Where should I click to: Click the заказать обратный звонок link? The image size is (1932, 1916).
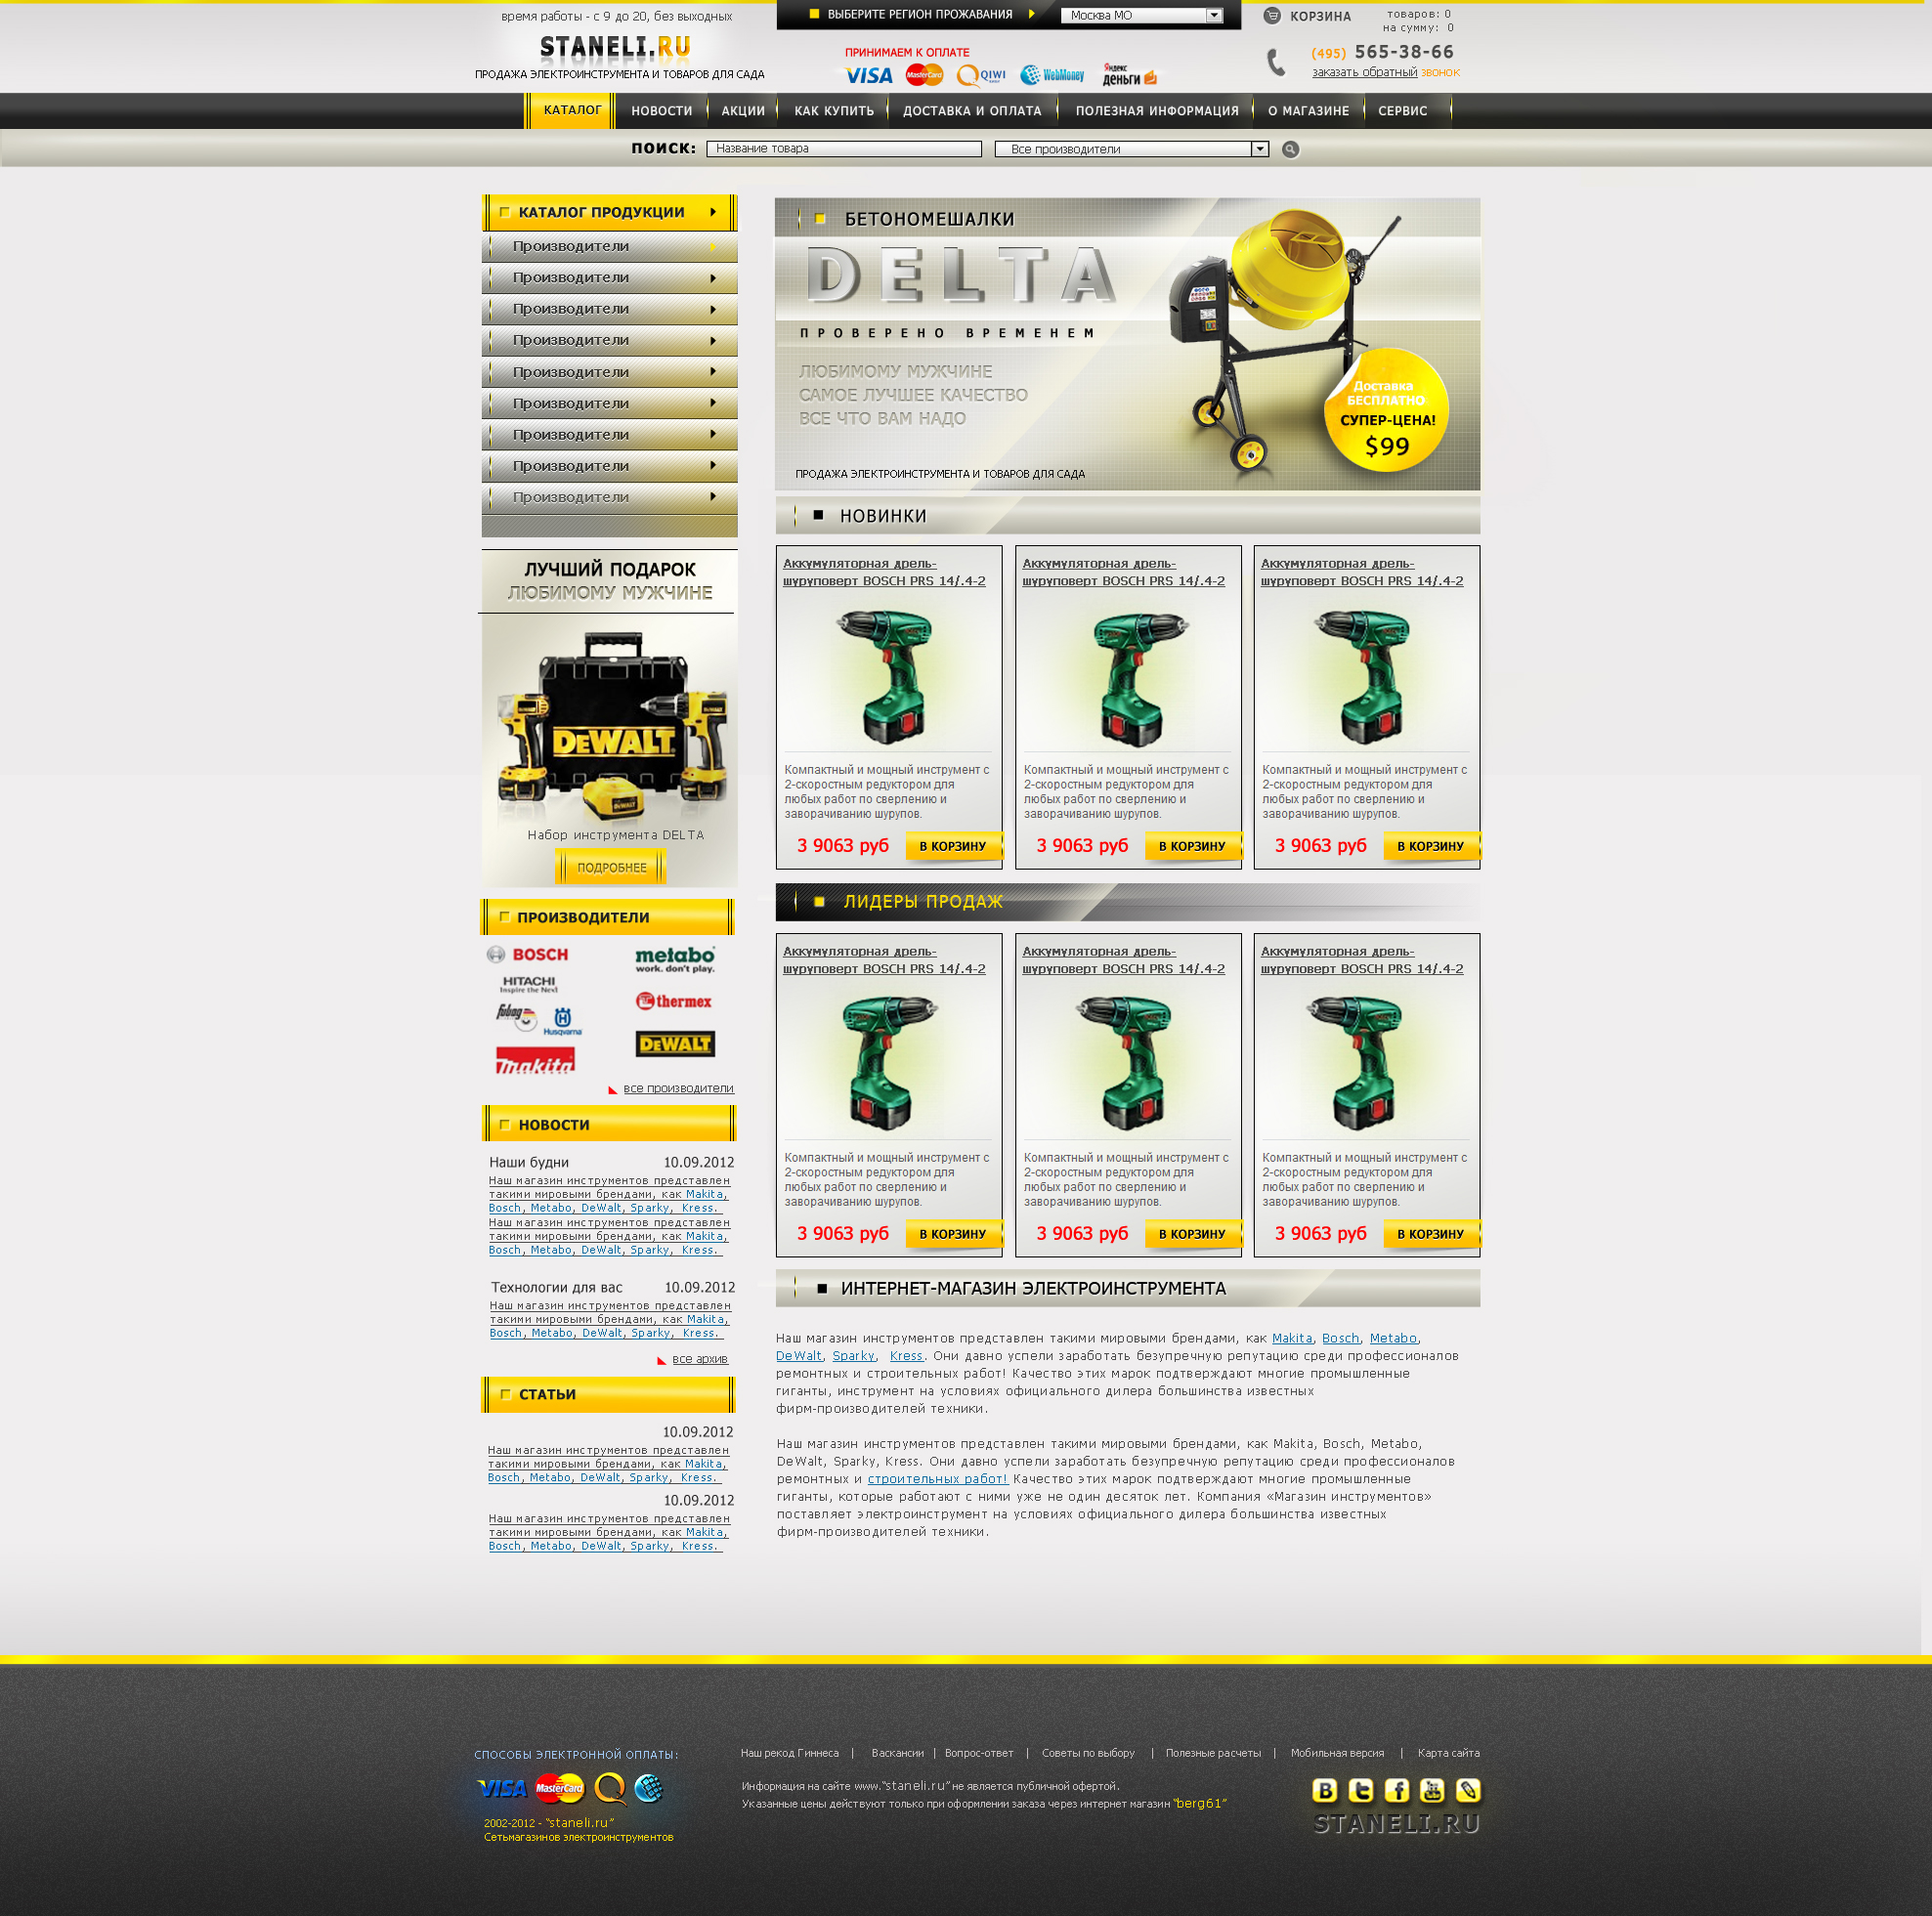click(x=1385, y=72)
